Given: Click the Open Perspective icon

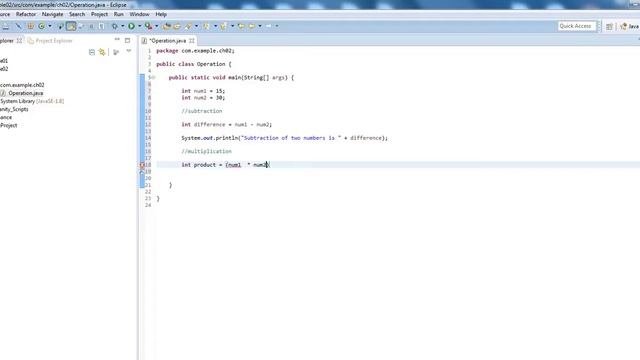Looking at the screenshot, I should coord(609,26).
